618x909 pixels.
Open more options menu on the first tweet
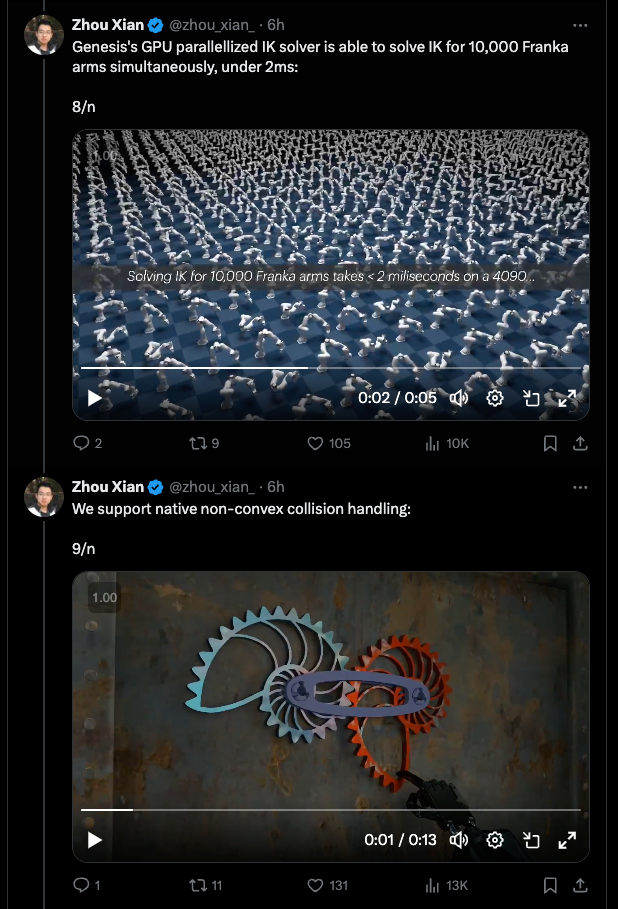580,25
